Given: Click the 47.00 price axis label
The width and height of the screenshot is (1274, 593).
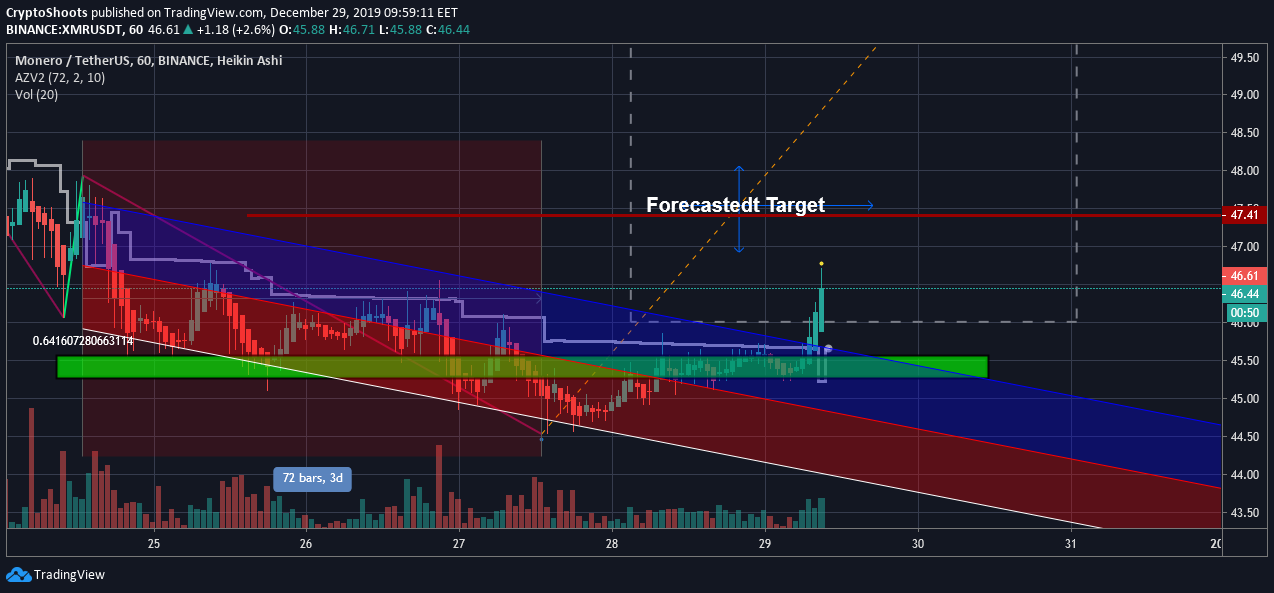Looking at the screenshot, I should (1244, 247).
